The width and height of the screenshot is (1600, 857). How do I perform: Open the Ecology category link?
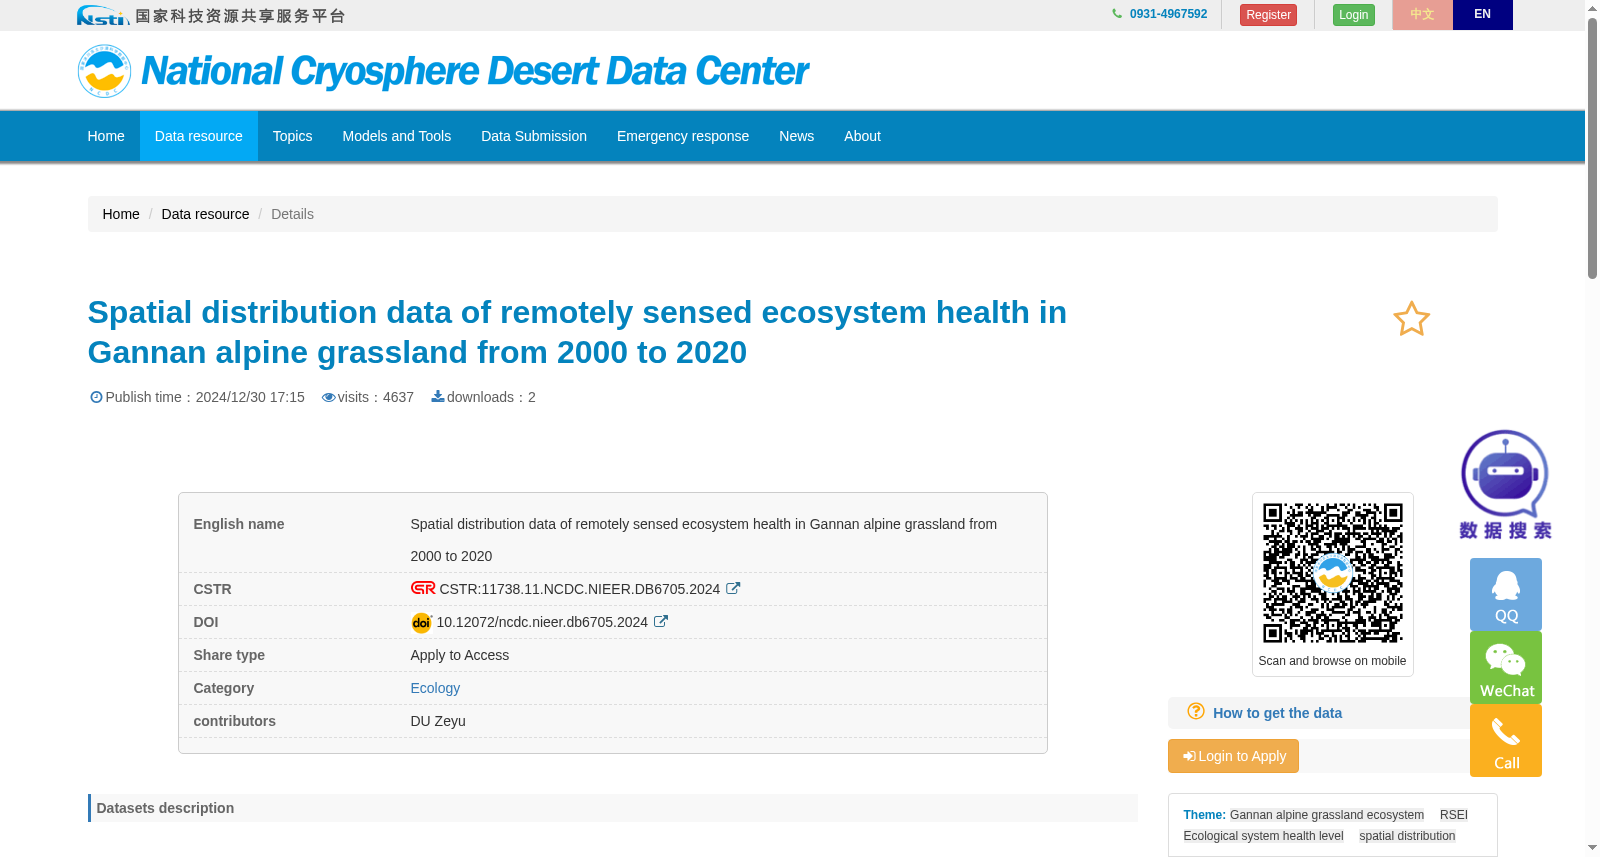point(435,688)
